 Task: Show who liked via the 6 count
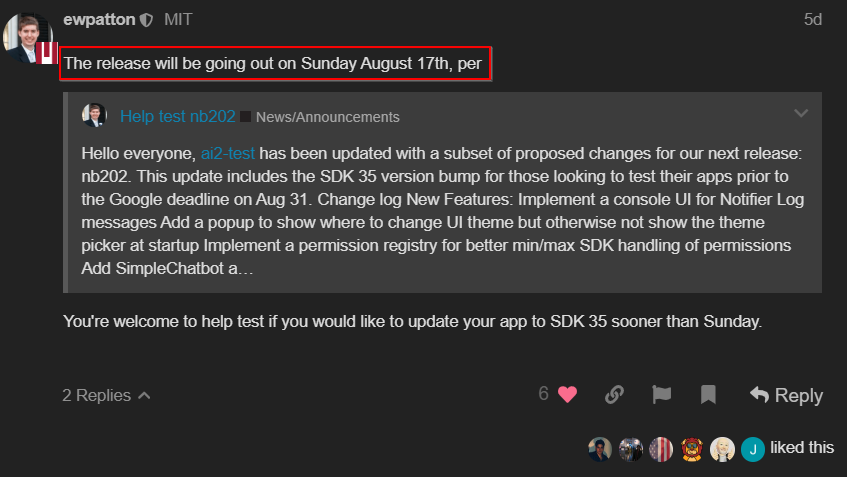tap(544, 394)
